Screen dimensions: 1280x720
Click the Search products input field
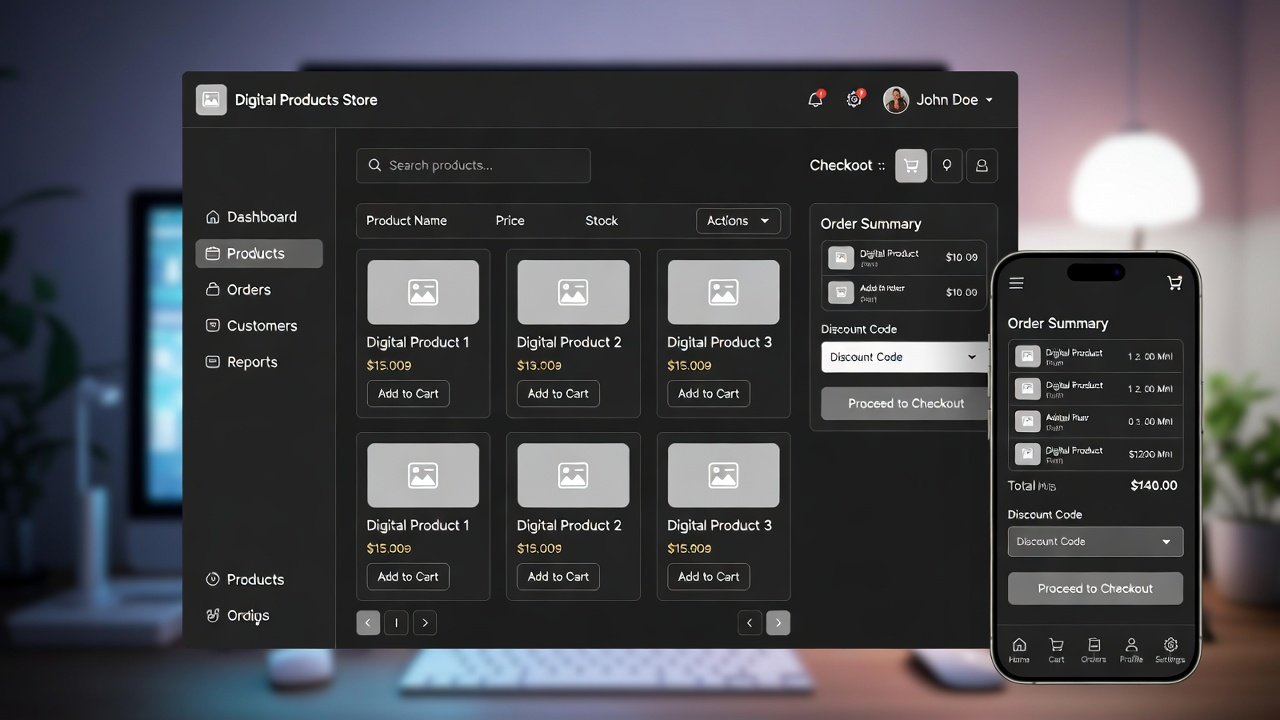473,166
